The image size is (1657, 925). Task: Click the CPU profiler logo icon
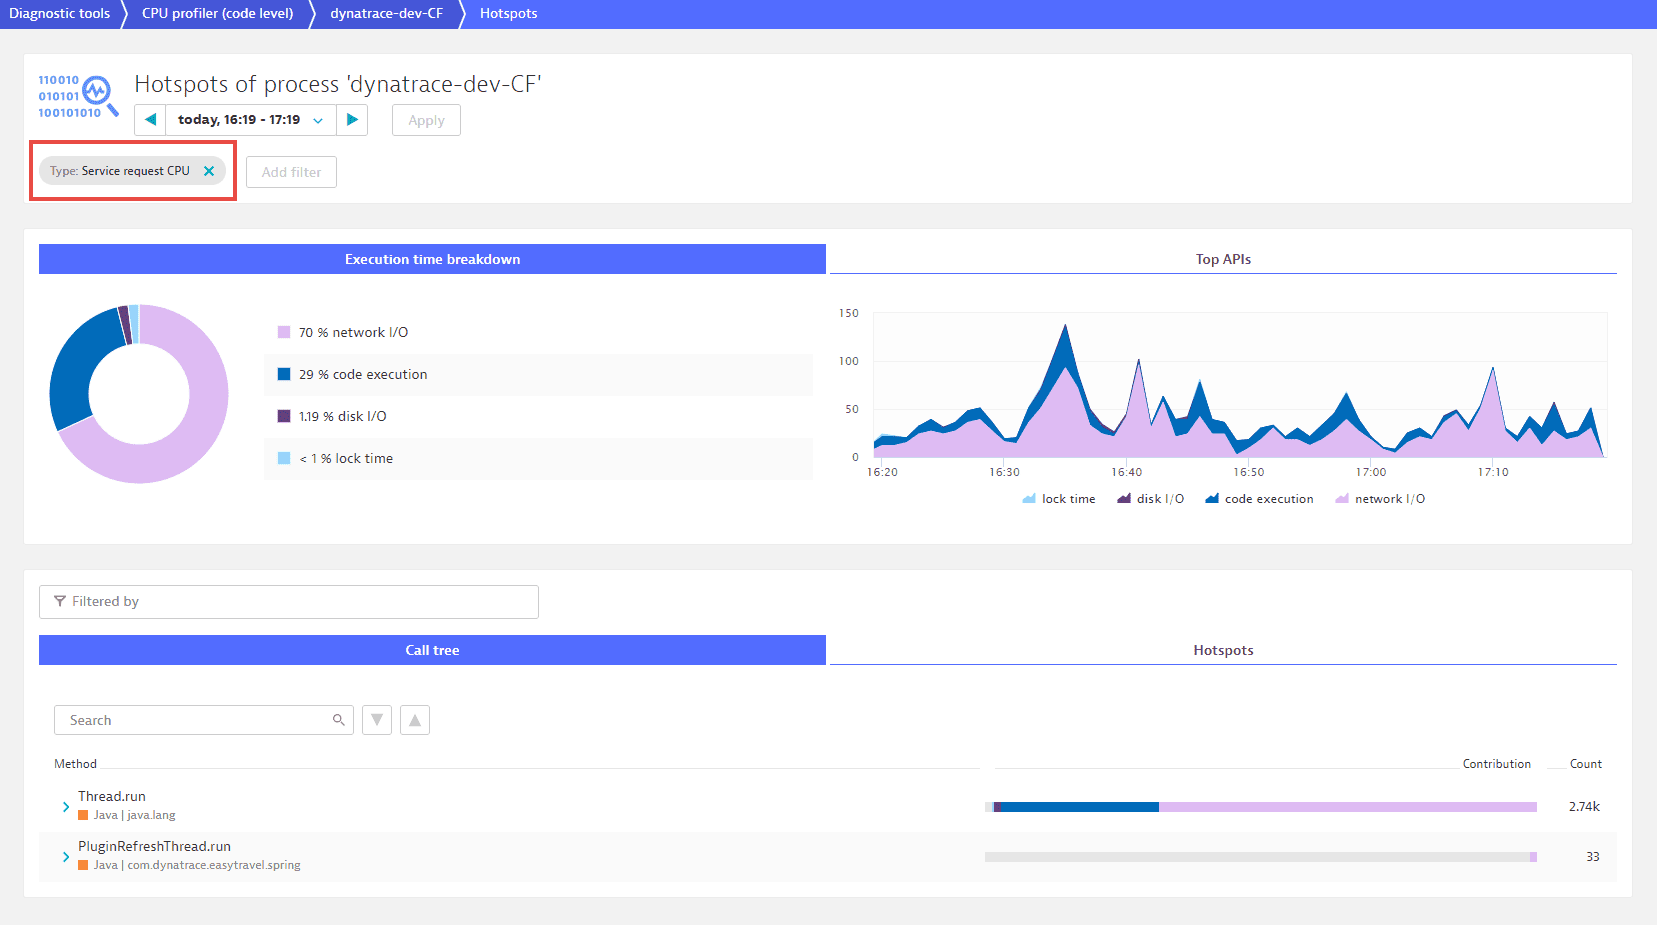(x=78, y=96)
